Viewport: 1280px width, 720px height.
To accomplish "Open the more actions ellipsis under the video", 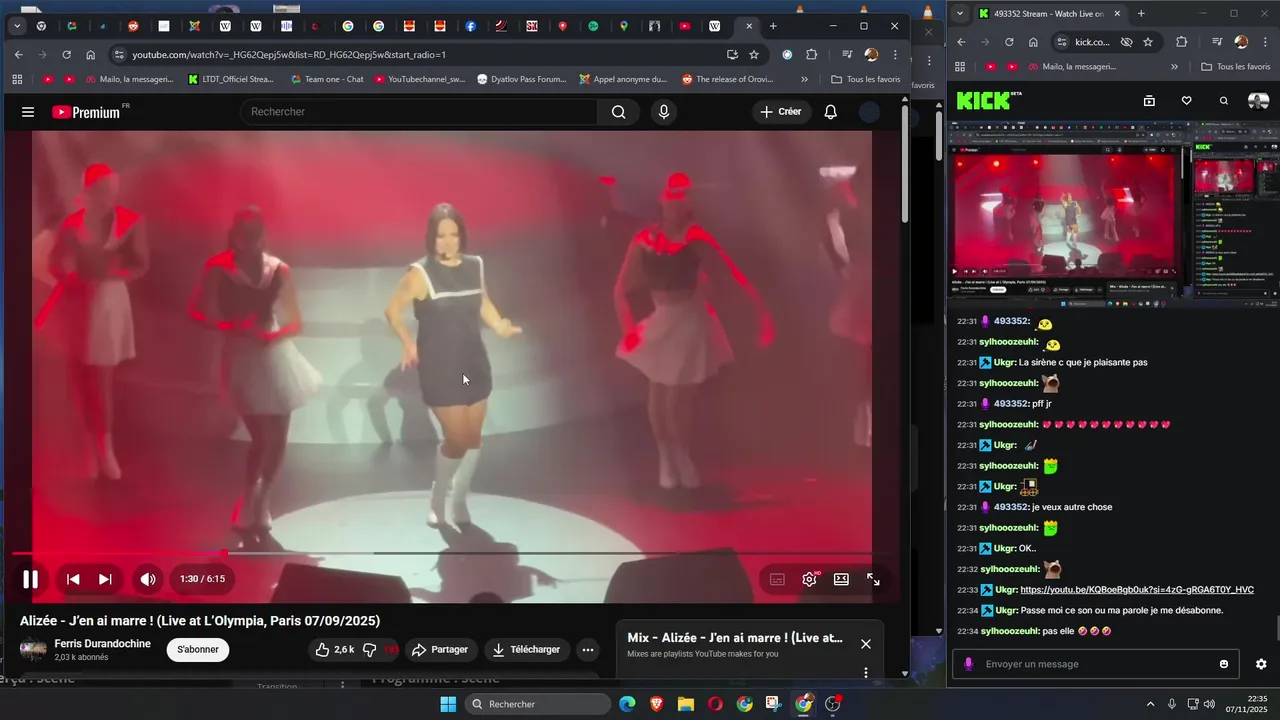I will coord(588,649).
